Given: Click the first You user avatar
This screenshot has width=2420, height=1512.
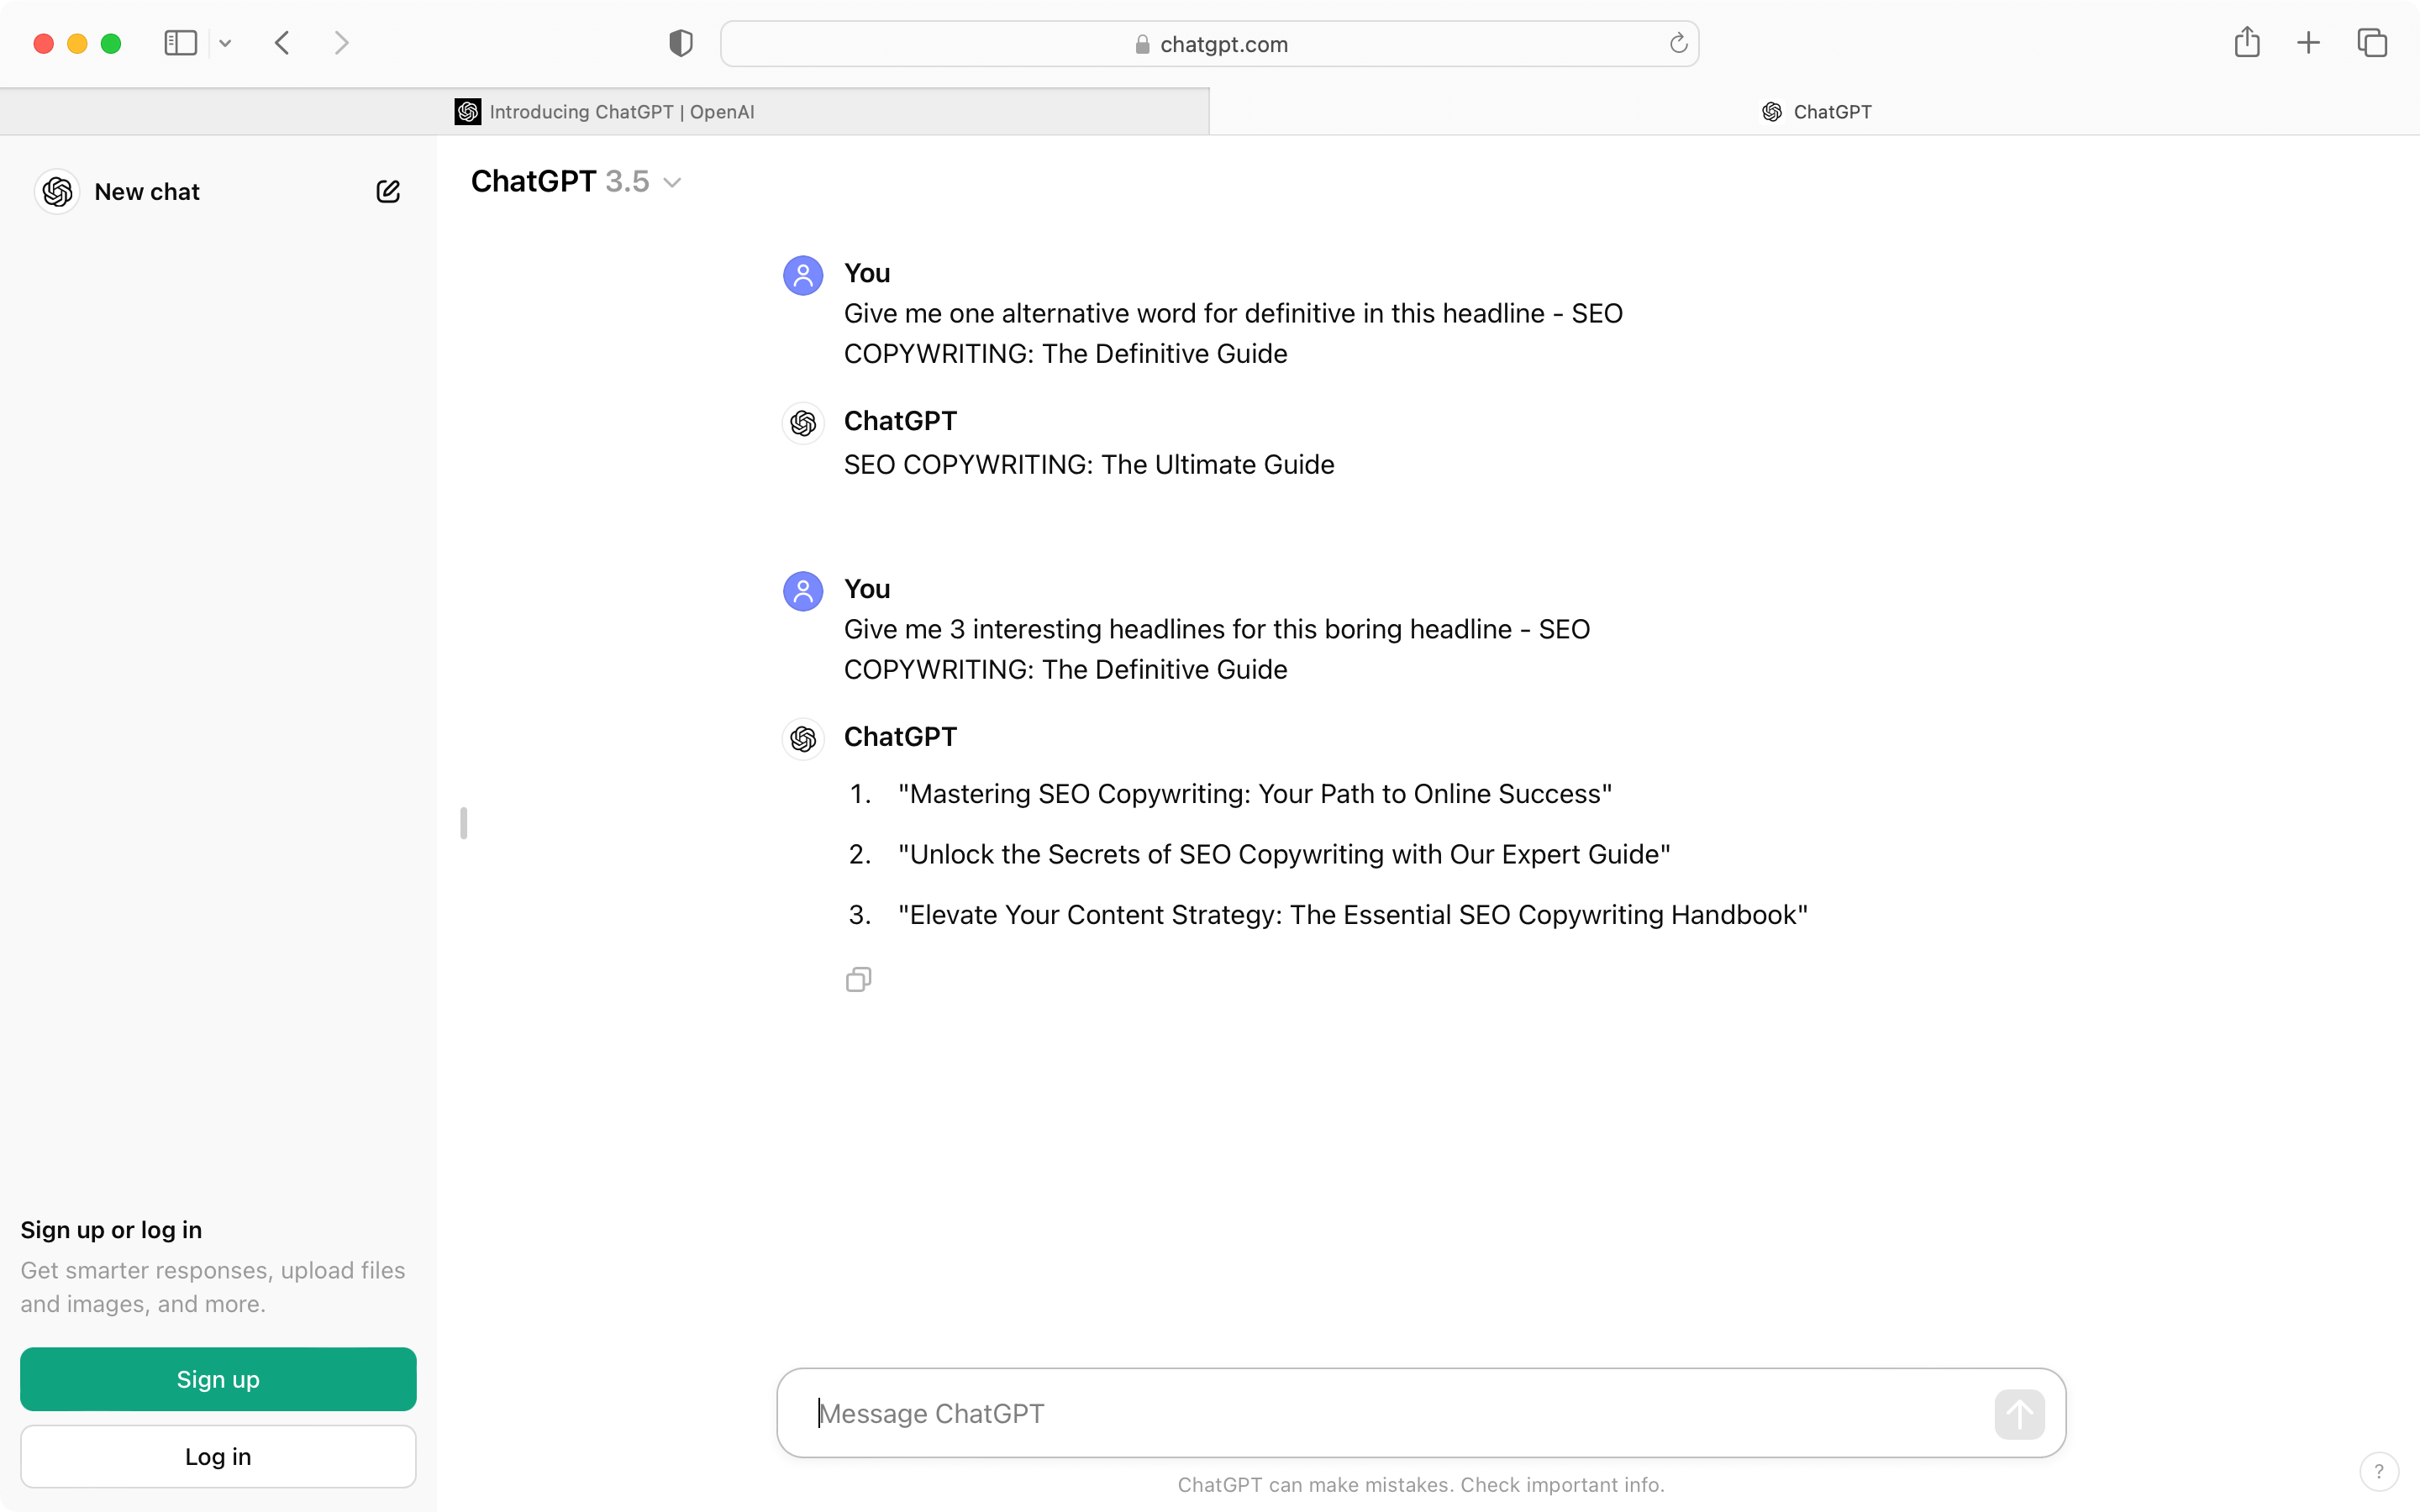Looking at the screenshot, I should pyautogui.click(x=803, y=275).
